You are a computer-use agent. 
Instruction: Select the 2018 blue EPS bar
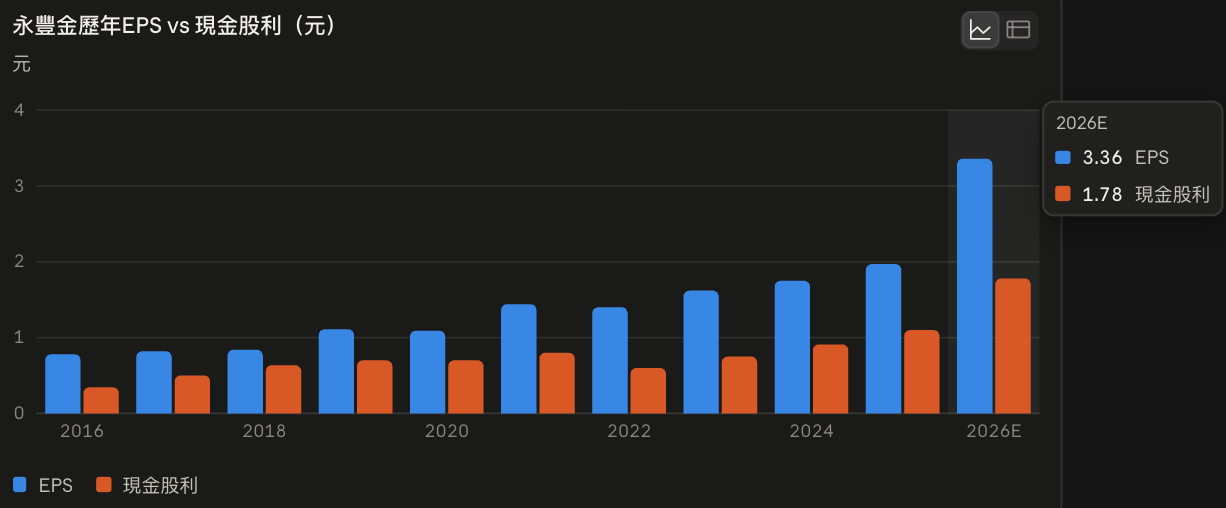click(x=245, y=381)
